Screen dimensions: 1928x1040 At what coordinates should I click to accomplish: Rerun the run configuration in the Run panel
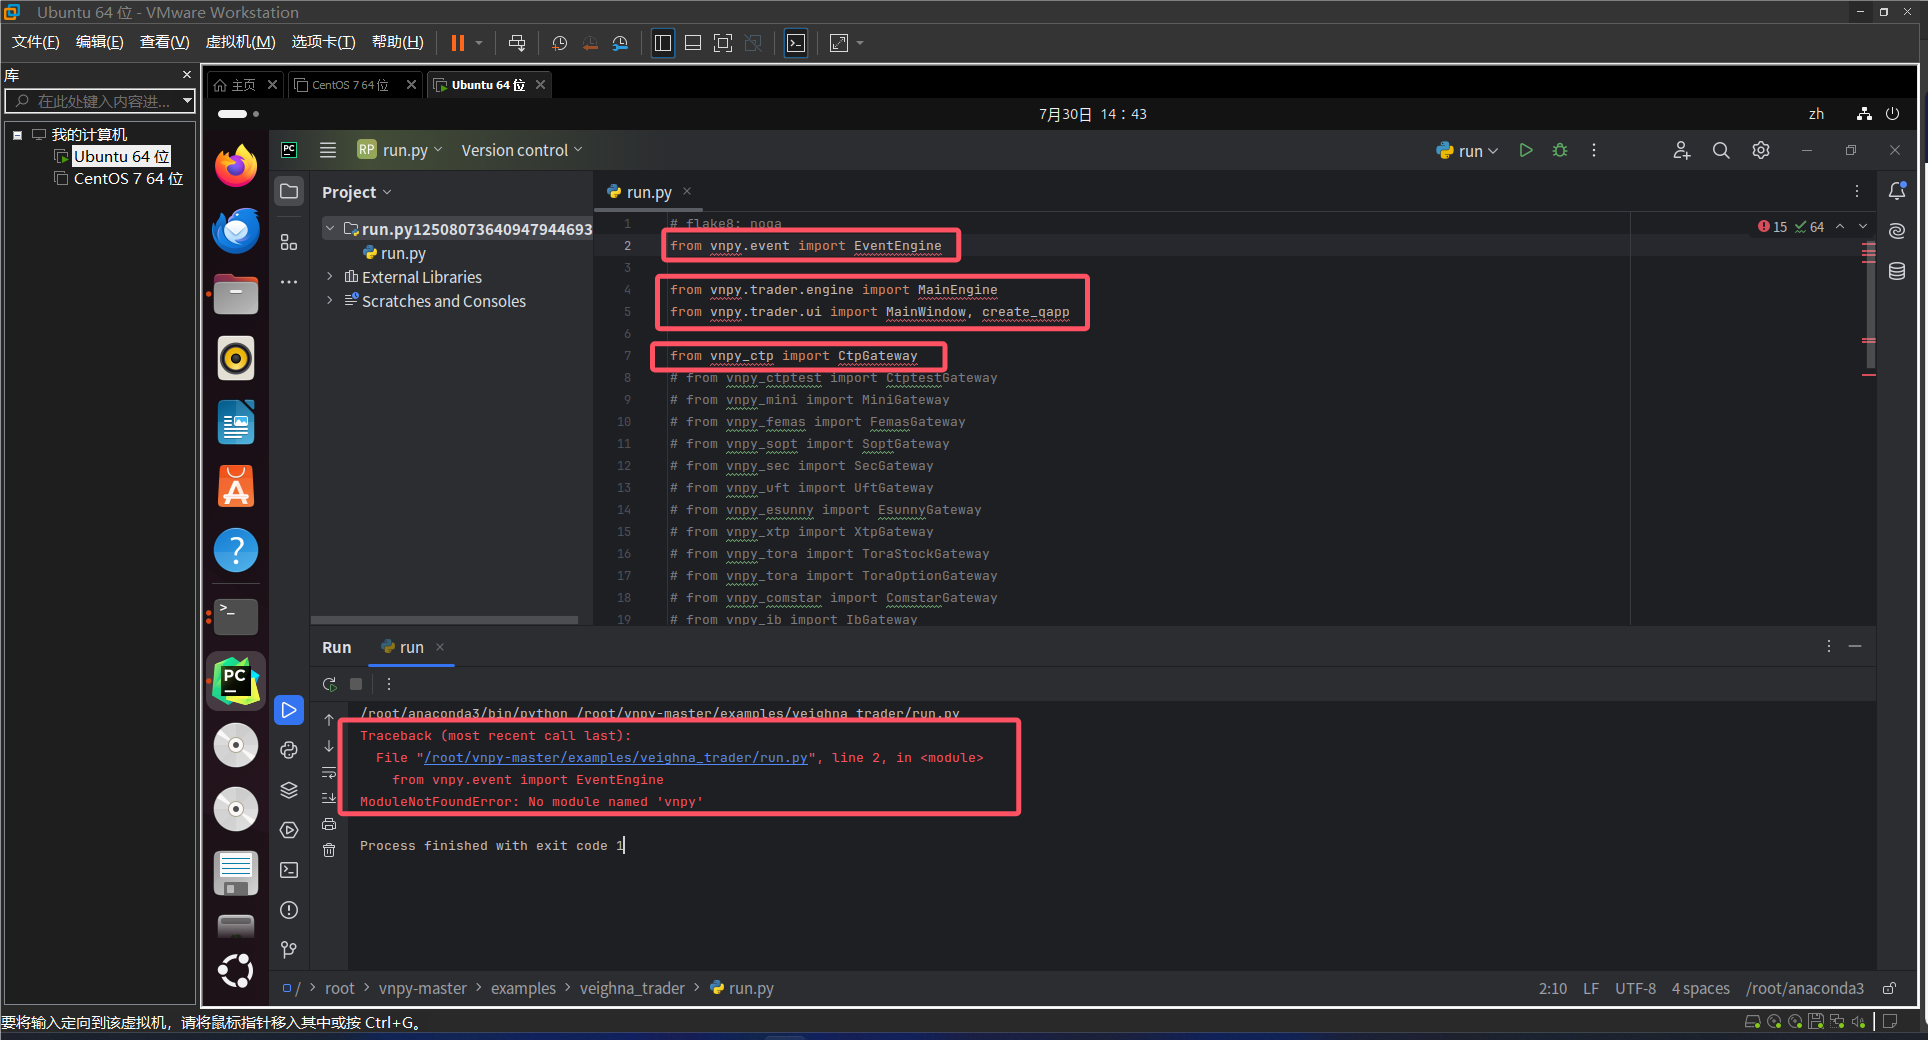tap(329, 684)
